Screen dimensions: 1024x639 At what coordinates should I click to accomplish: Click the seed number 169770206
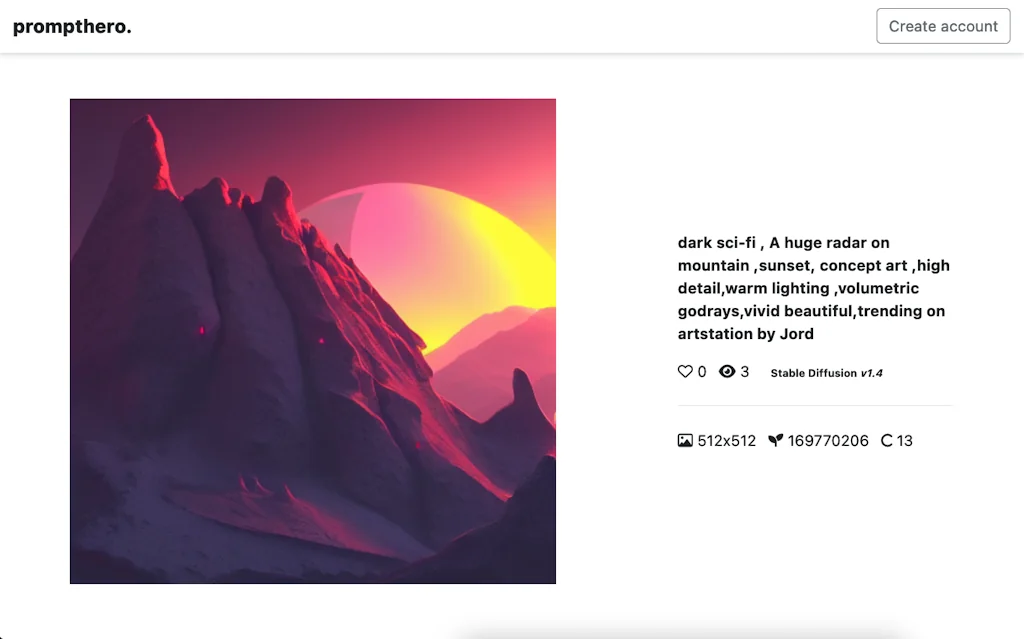click(828, 441)
